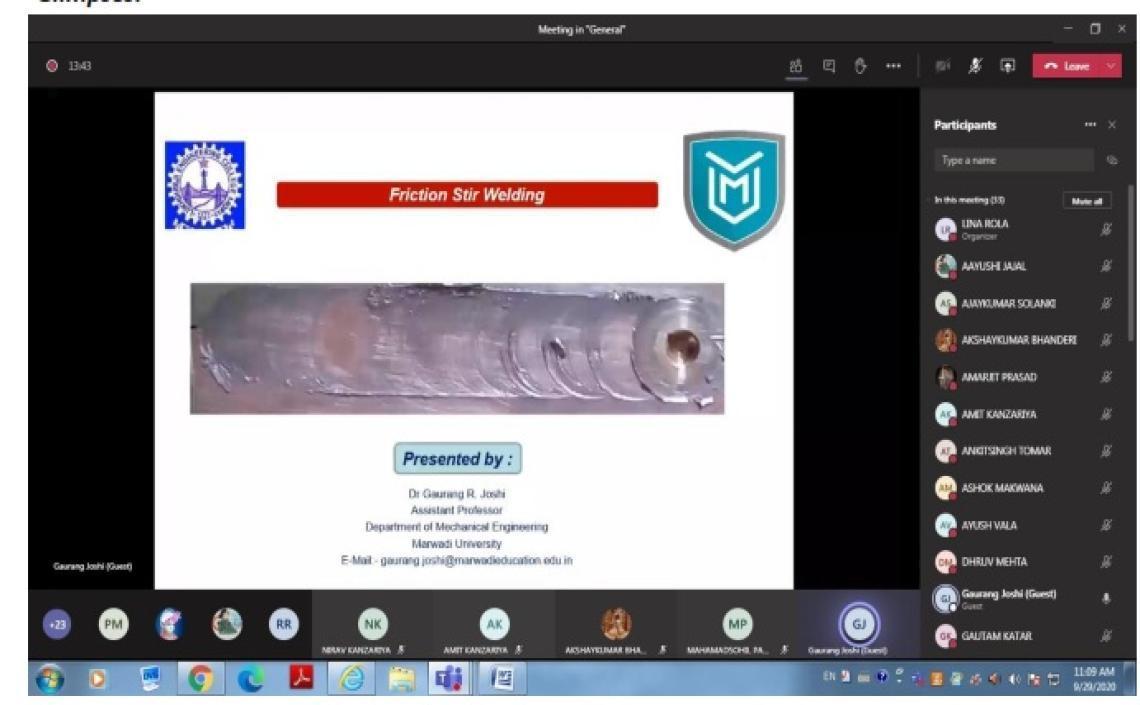Open Microsoft Word from the taskbar

[x=501, y=679]
